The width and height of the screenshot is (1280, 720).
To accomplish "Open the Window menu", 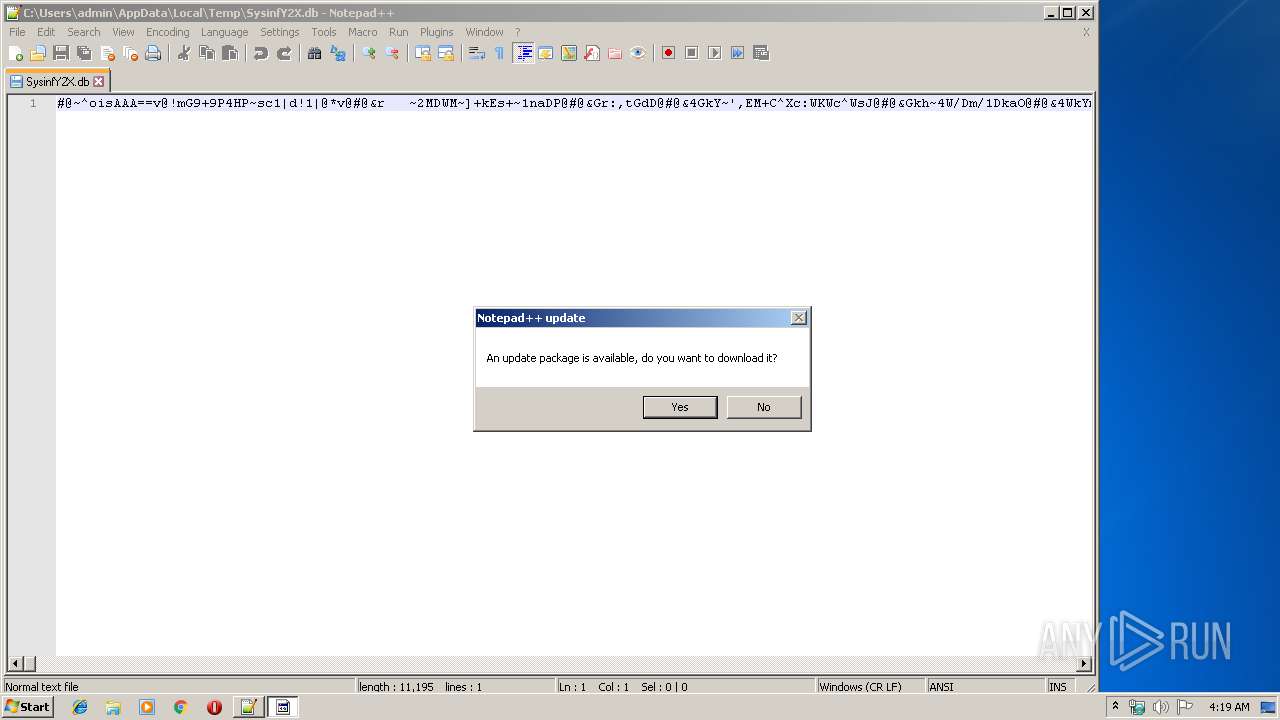I will (485, 32).
